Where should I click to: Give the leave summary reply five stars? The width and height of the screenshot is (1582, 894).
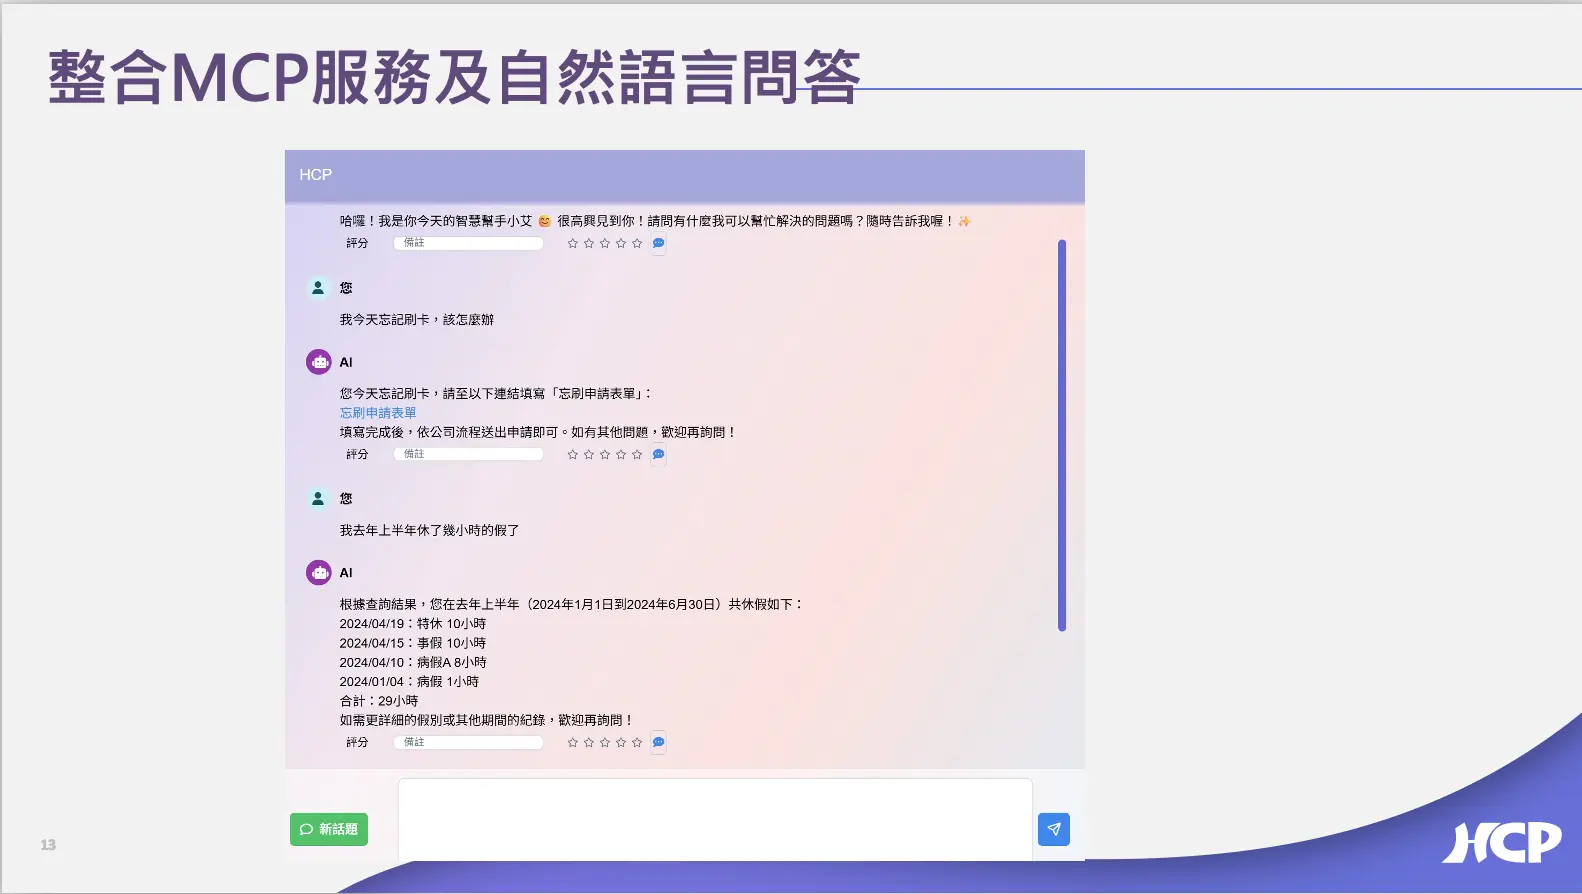(x=637, y=742)
